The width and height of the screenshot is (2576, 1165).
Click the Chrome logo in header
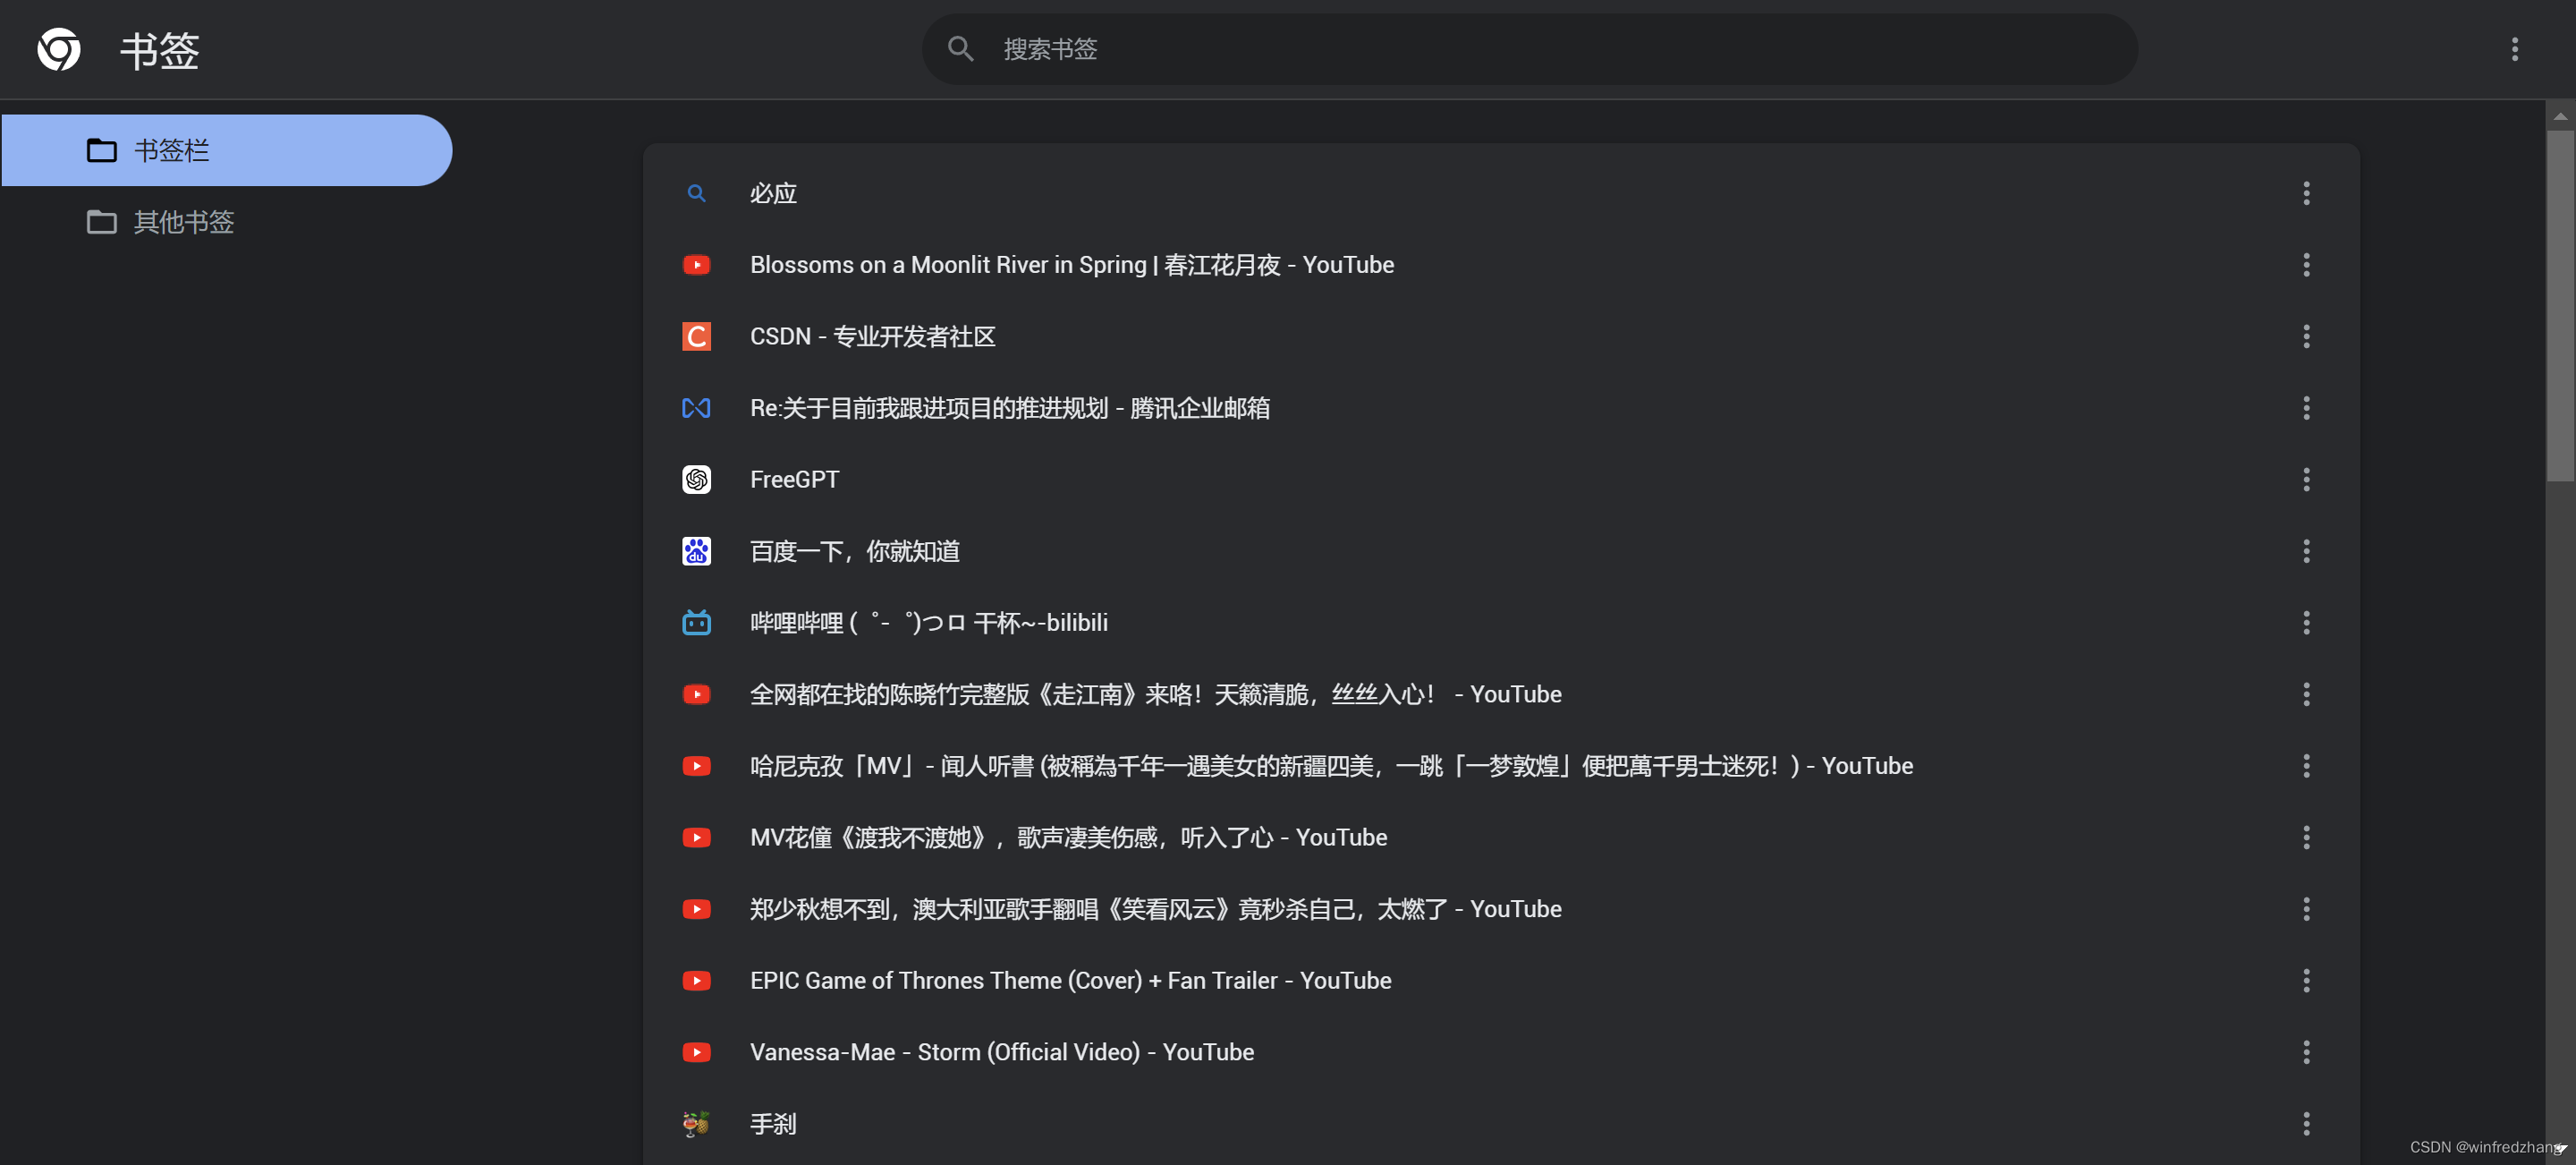point(59,49)
